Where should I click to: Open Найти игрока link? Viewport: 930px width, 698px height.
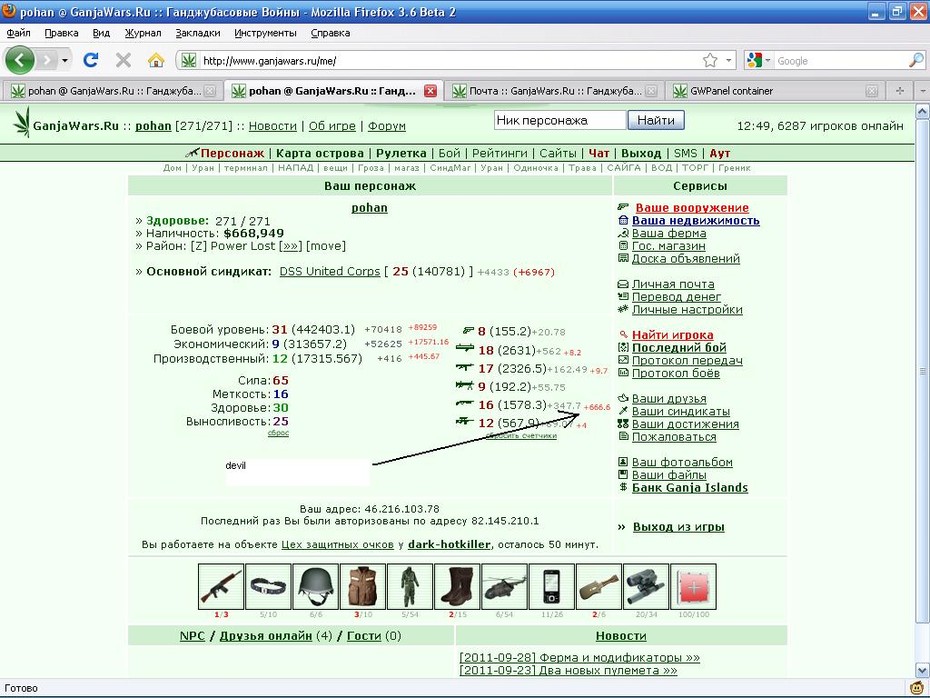(672, 335)
